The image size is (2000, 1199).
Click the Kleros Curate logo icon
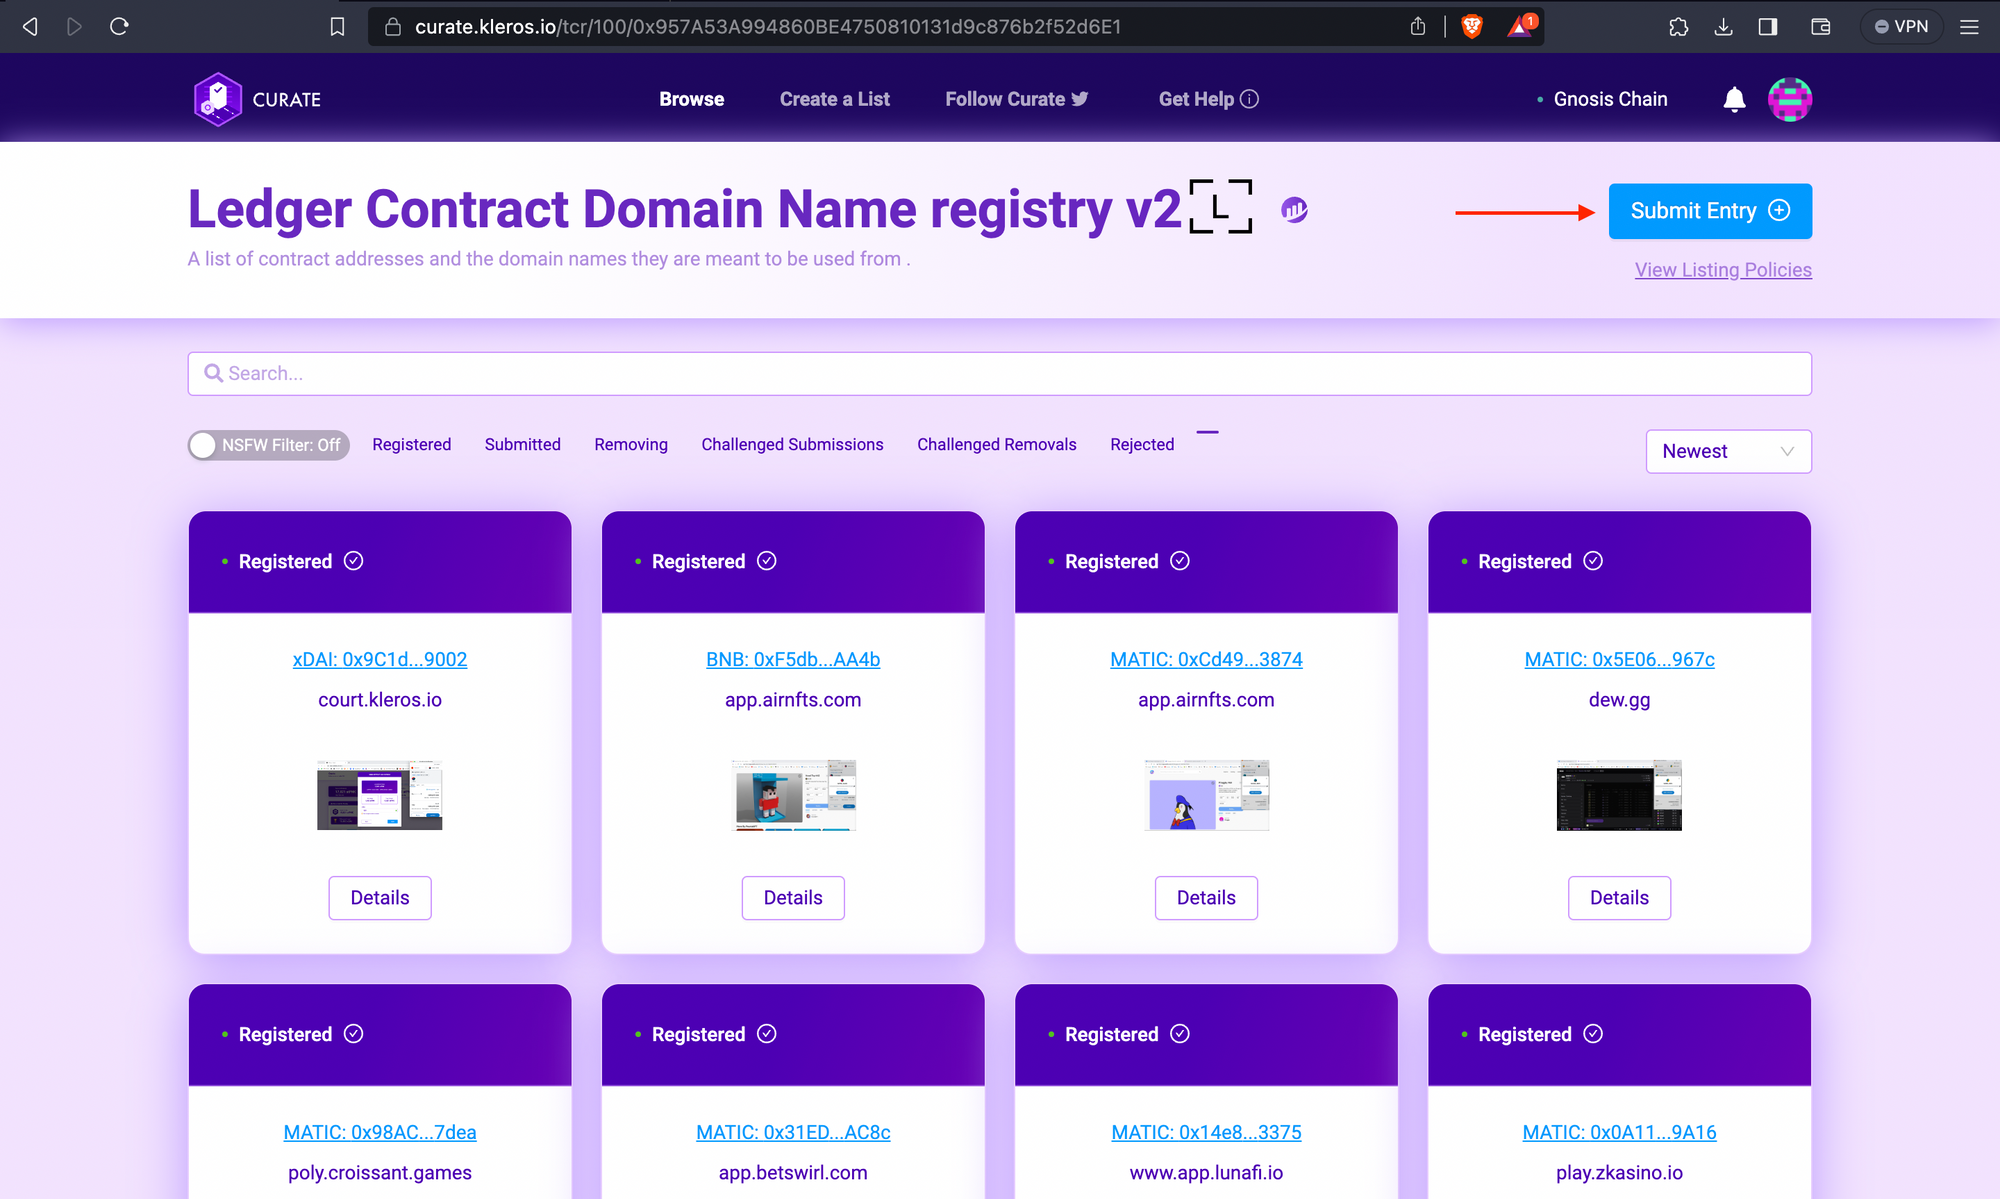tap(218, 99)
